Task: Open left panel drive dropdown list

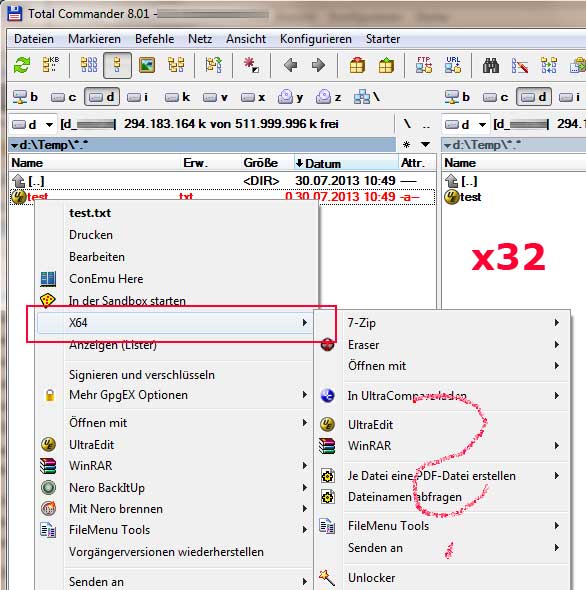Action: pyautogui.click(x=32, y=124)
